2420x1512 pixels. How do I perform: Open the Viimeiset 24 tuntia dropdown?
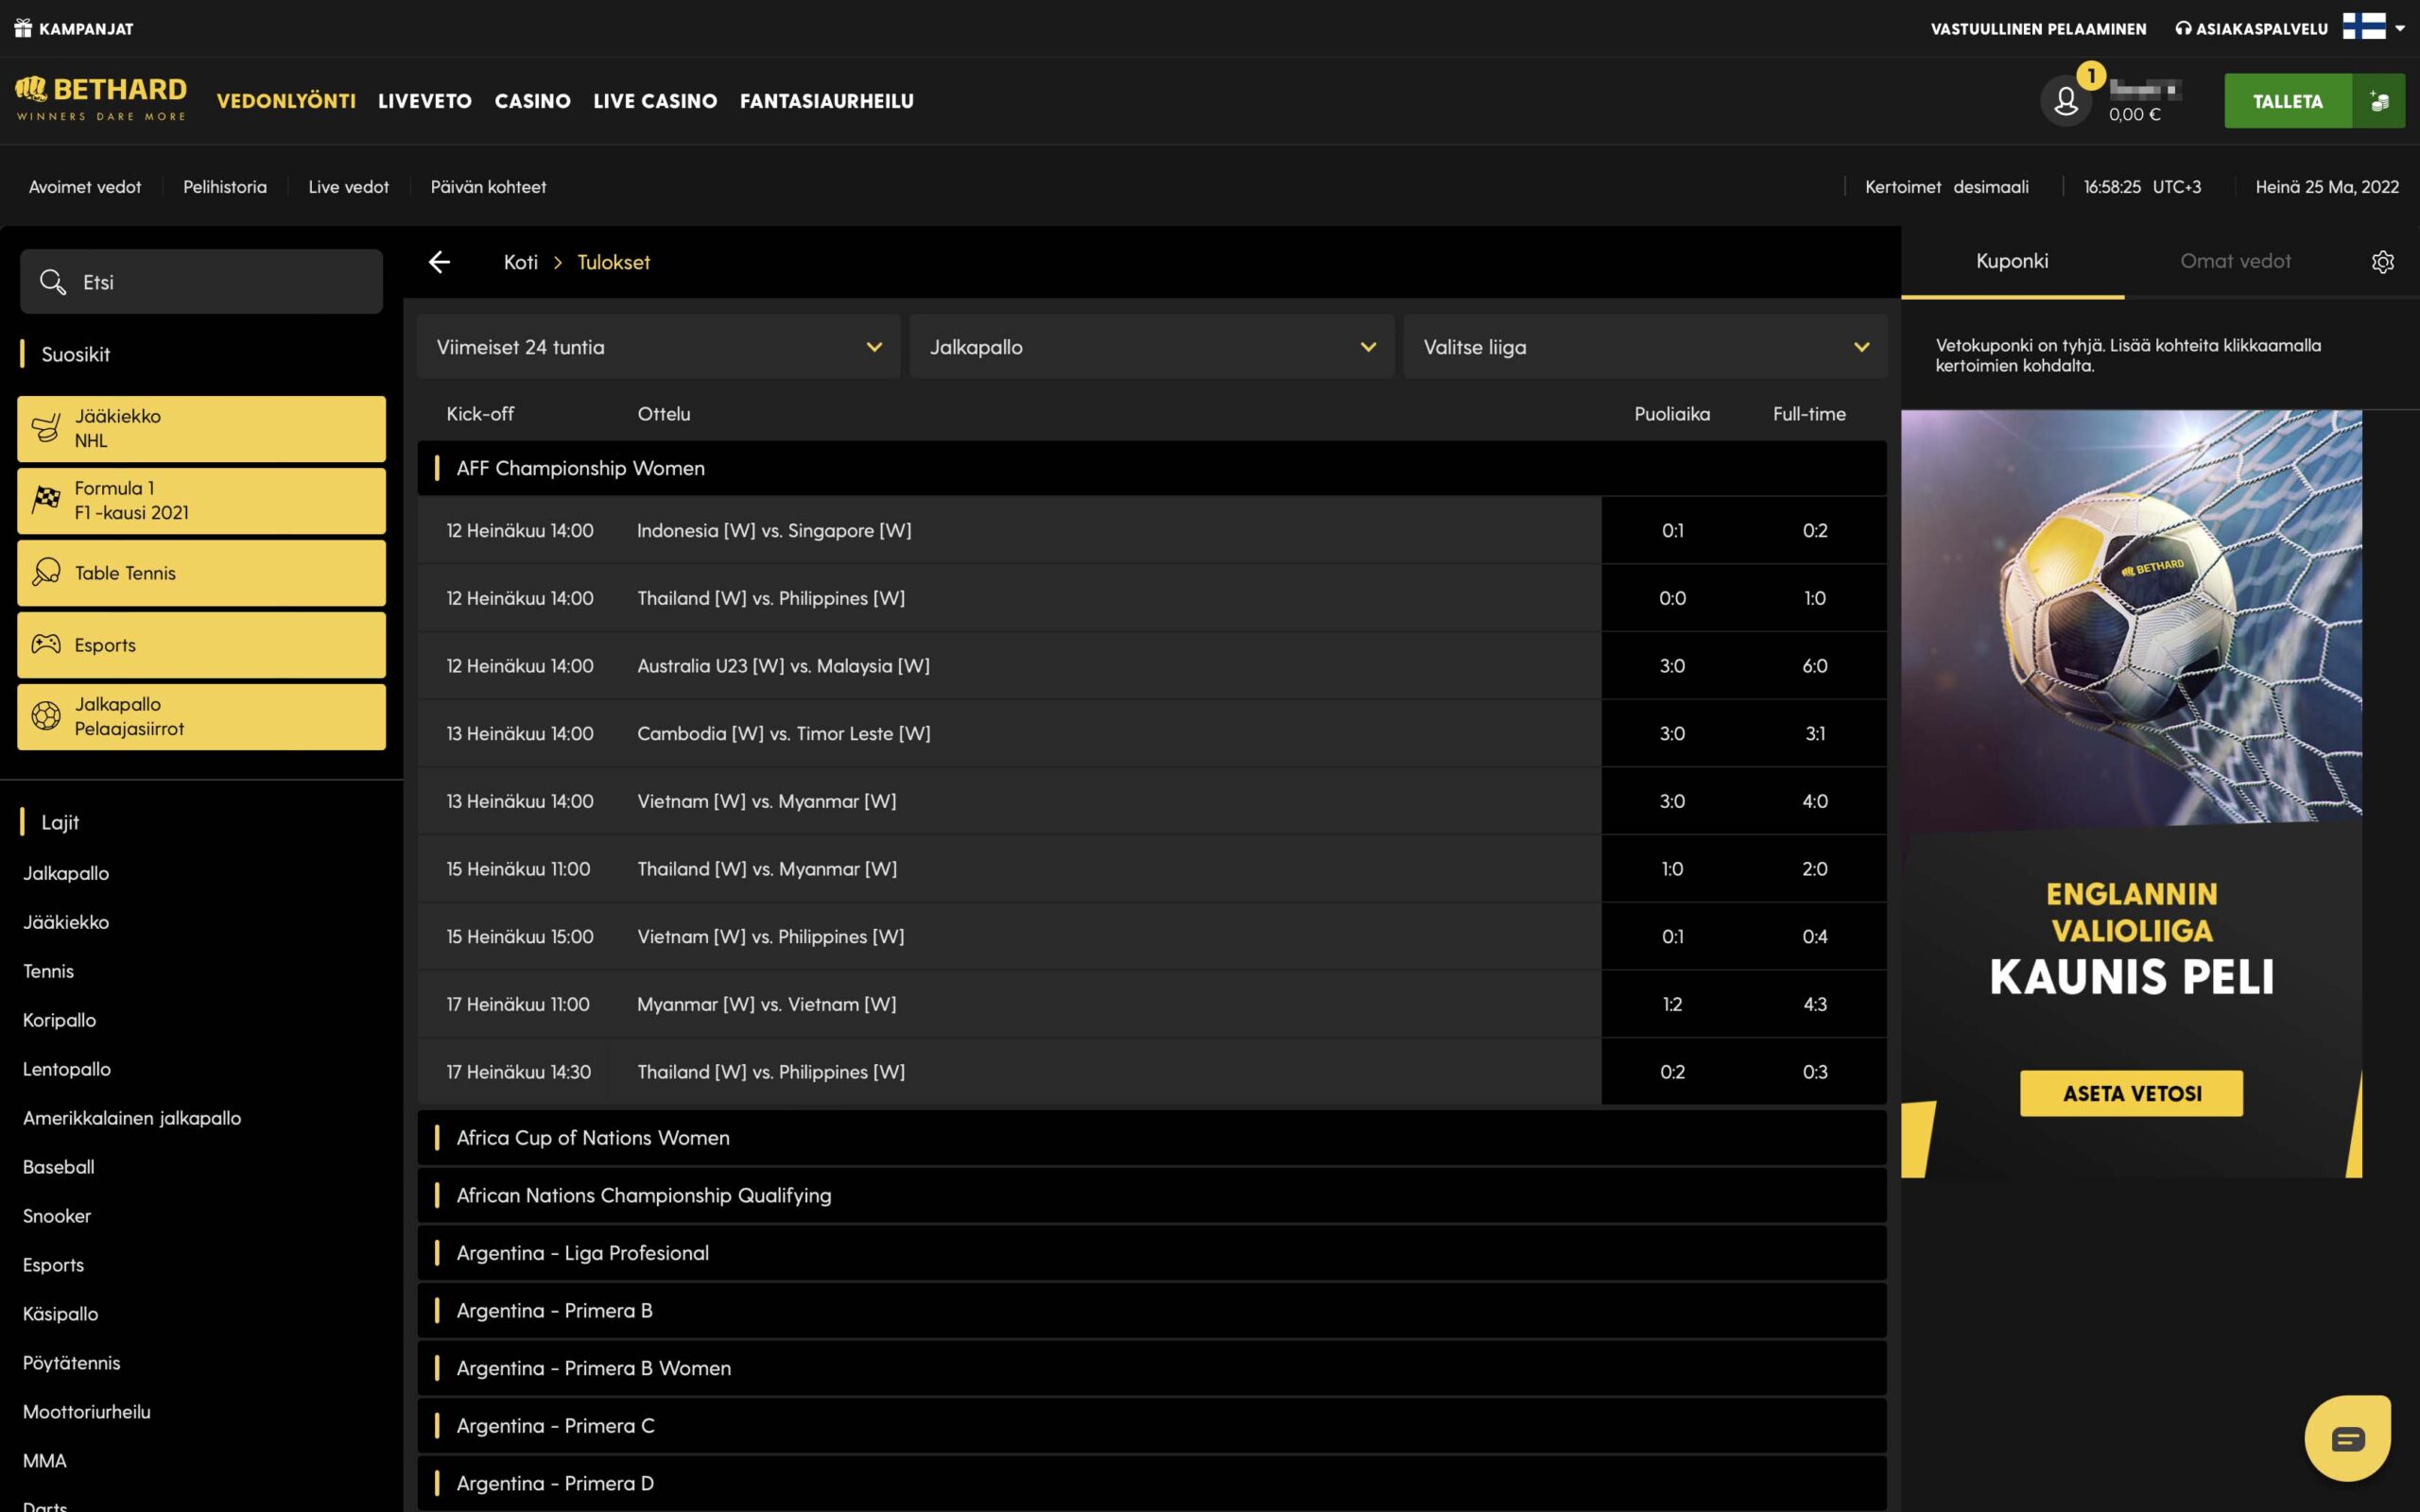click(658, 347)
